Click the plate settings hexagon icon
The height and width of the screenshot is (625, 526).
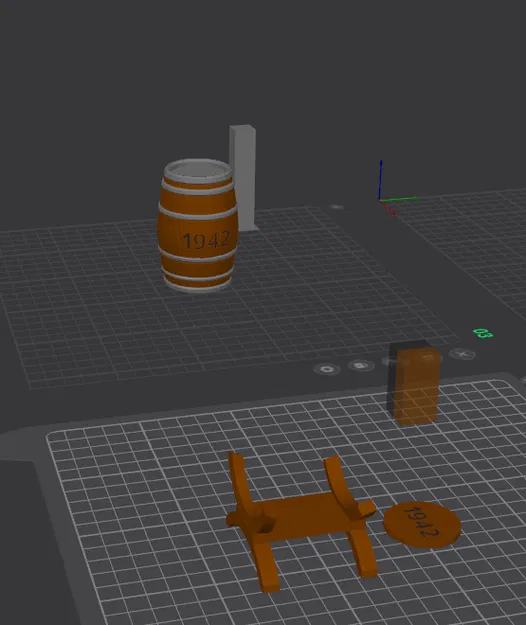click(x=327, y=369)
